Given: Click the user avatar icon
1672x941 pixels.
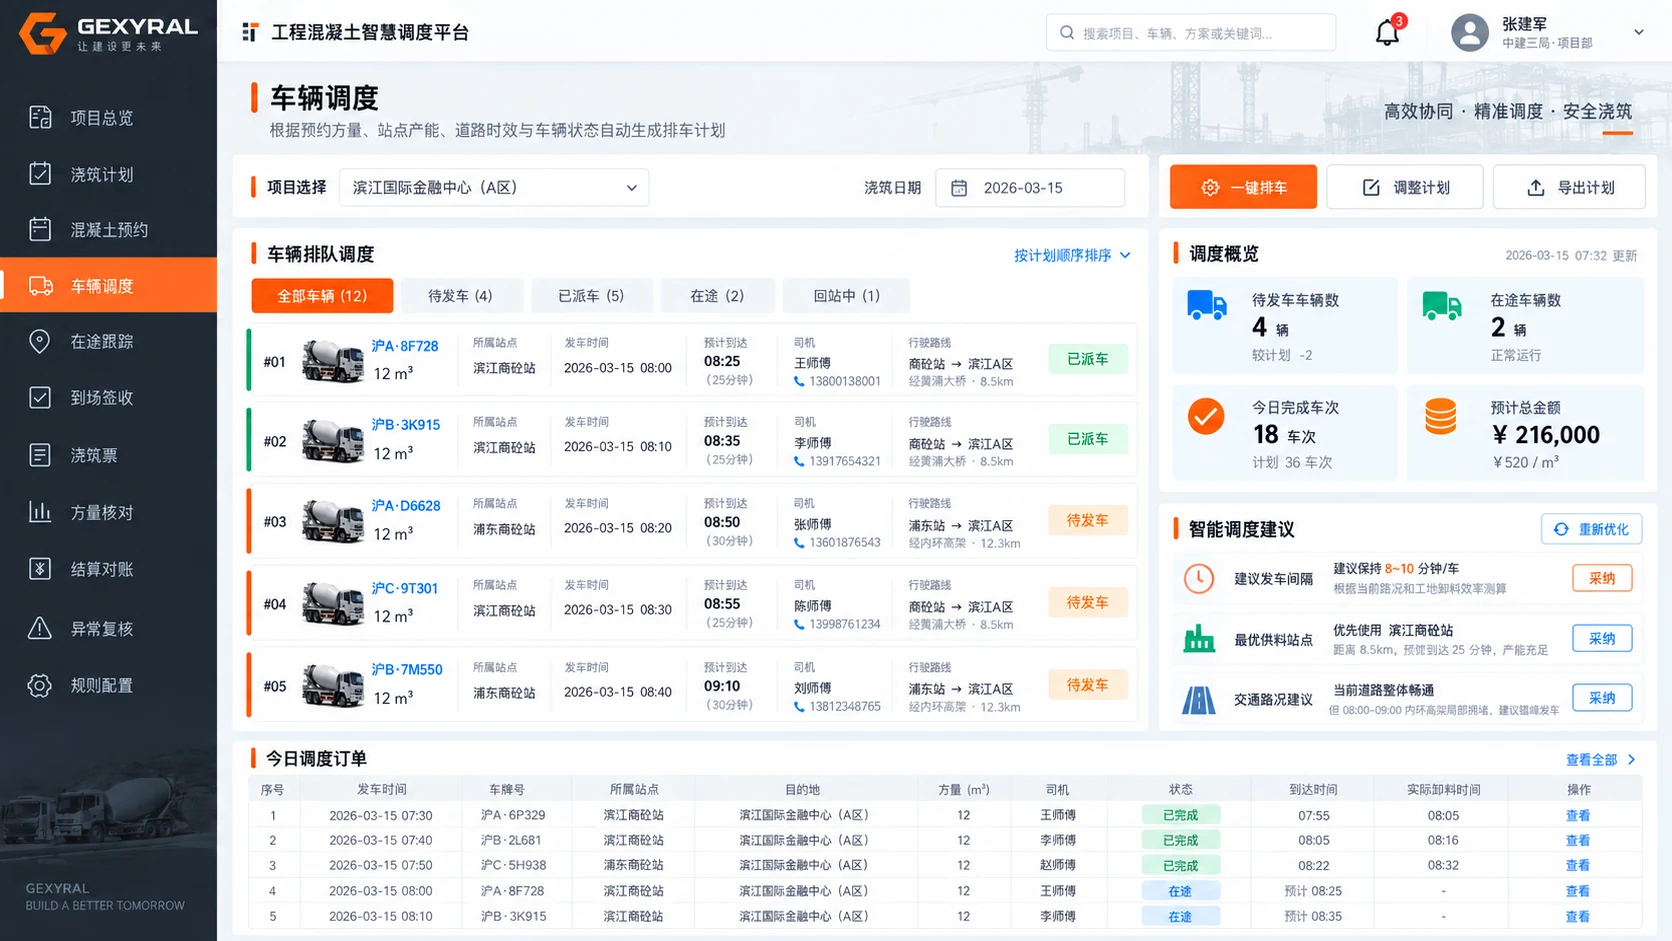Looking at the screenshot, I should [1469, 32].
